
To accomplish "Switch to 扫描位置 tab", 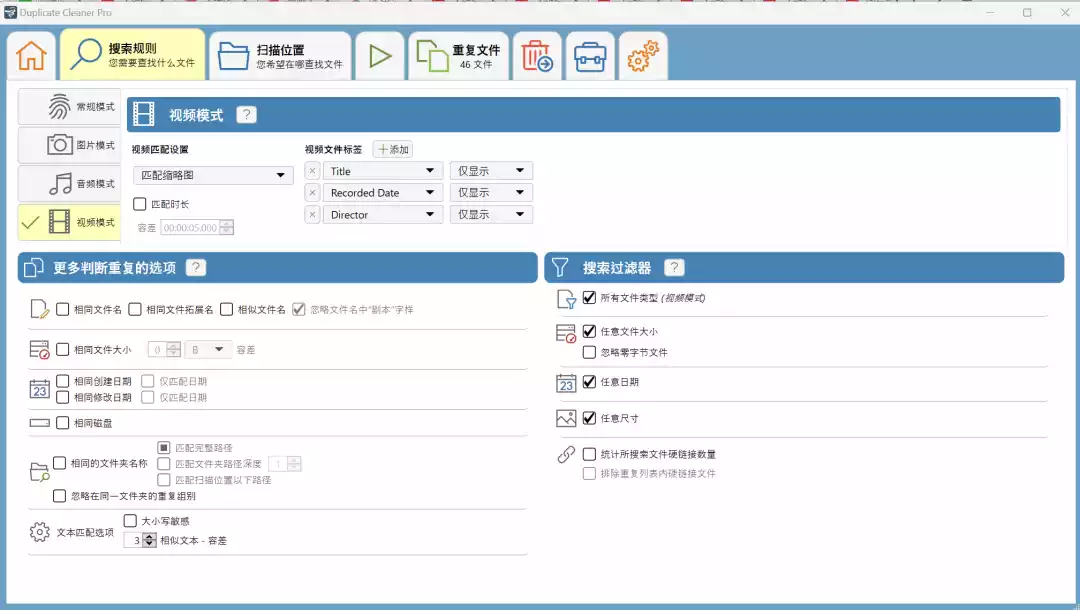I will [x=279, y=56].
